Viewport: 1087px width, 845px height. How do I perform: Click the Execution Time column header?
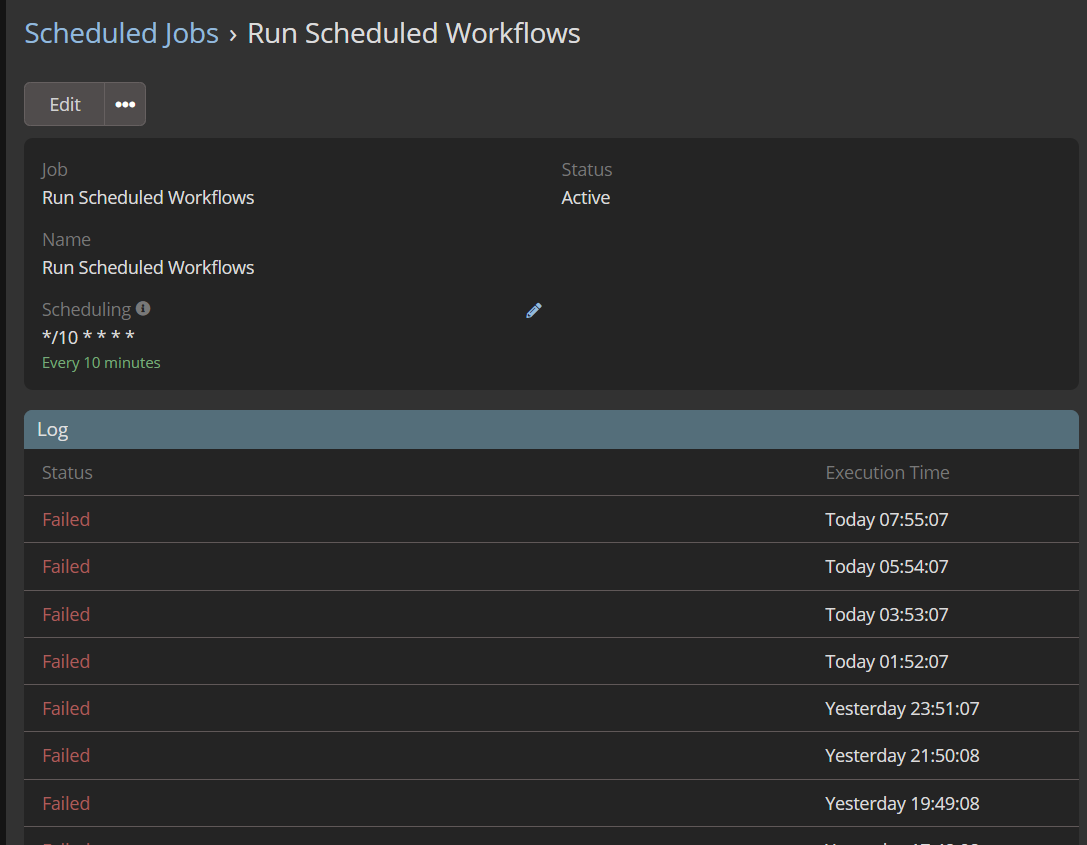(x=887, y=473)
